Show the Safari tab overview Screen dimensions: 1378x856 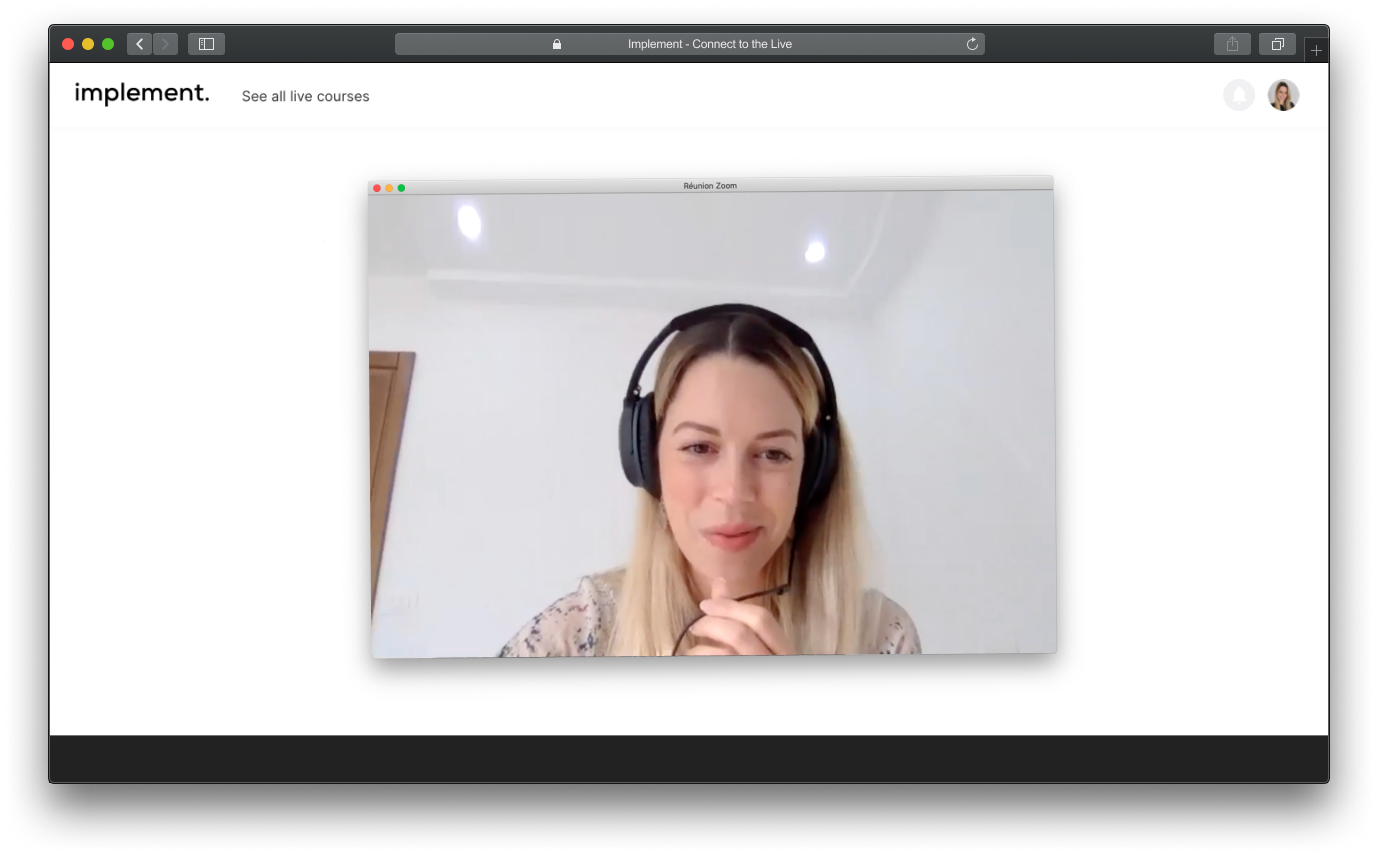tap(1277, 44)
